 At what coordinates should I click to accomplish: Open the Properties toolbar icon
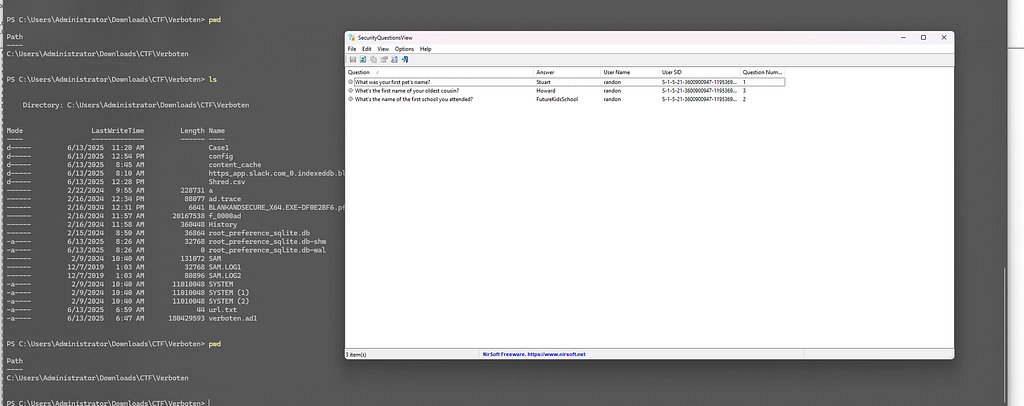[384, 59]
